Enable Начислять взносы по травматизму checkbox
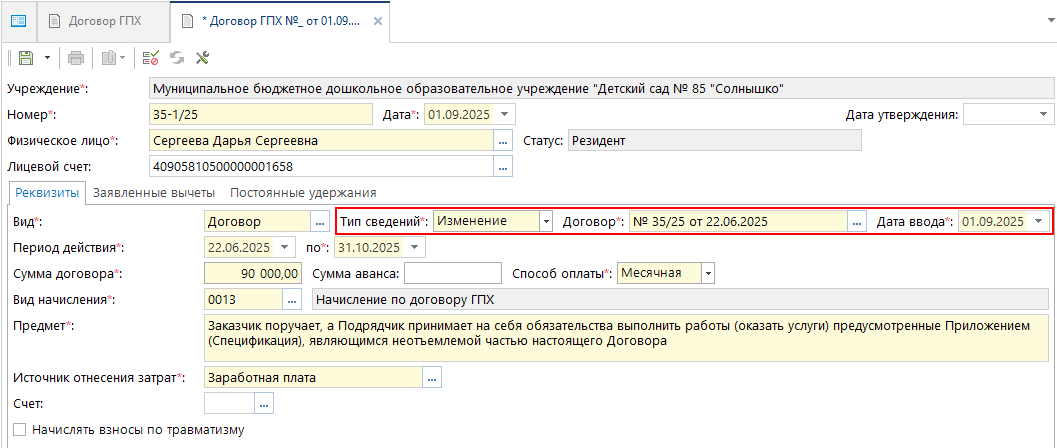This screenshot has height=448, width=1057. 20,429
